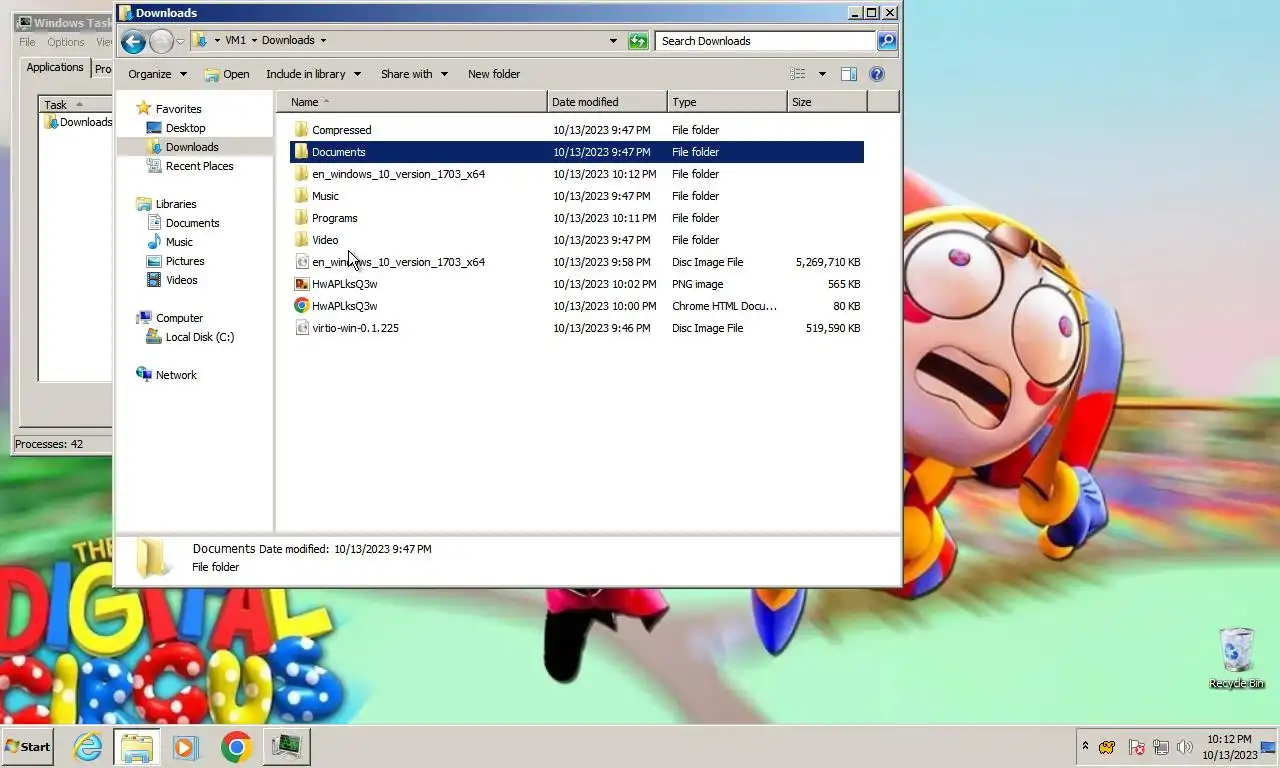This screenshot has height=768, width=1280.
Task: Change view with the view icon
Action: (798, 74)
